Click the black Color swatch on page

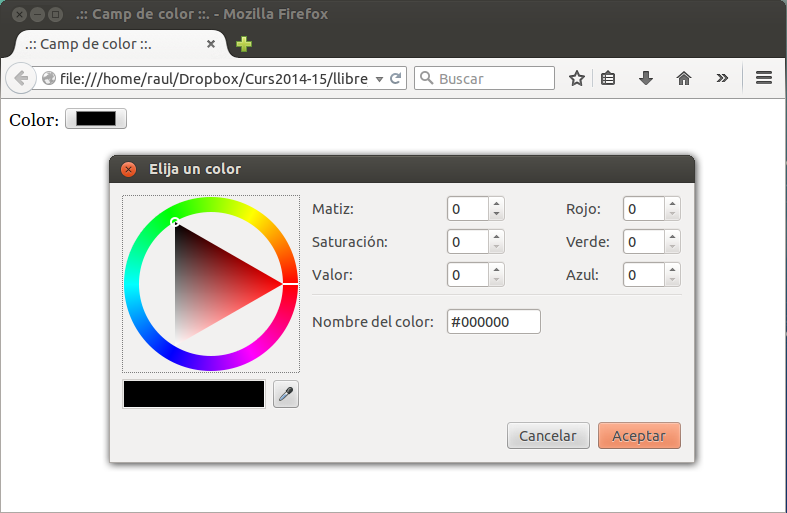[96, 119]
